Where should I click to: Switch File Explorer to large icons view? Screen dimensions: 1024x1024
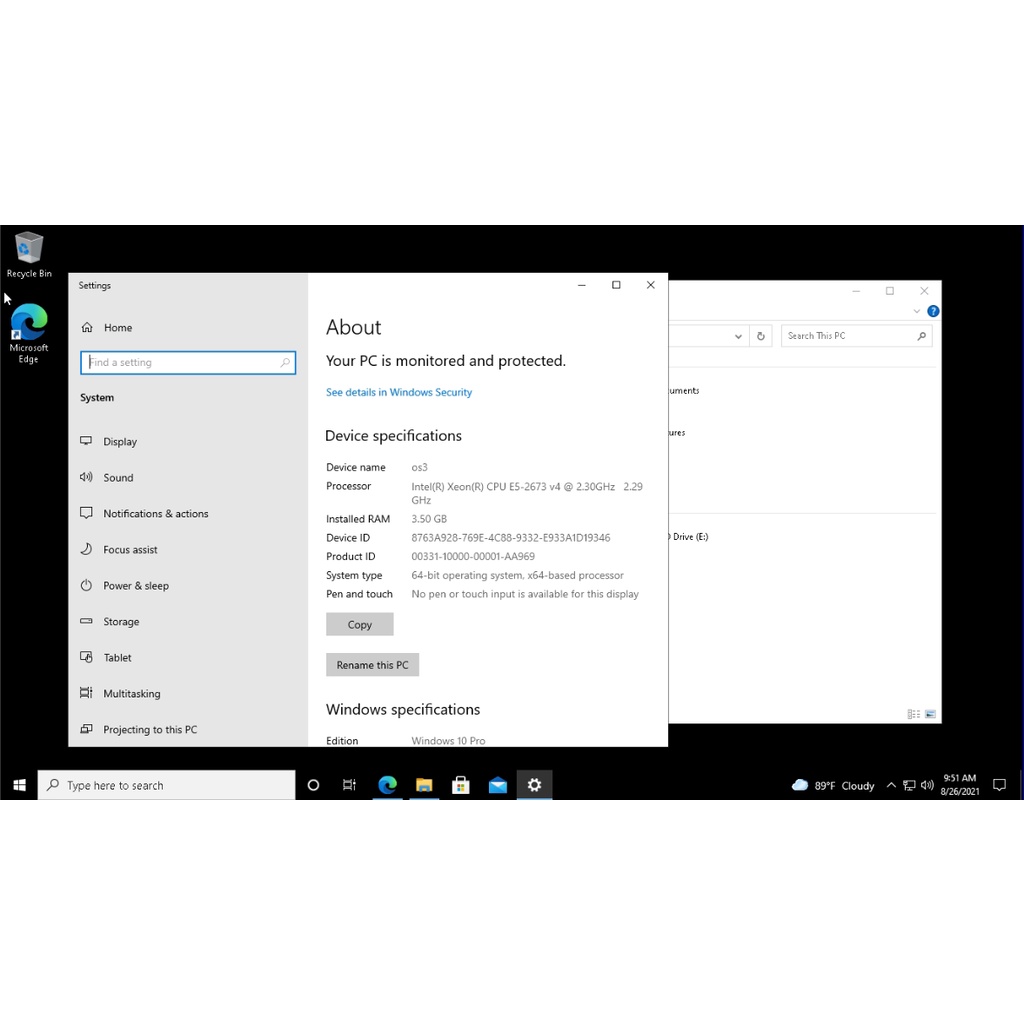point(931,714)
